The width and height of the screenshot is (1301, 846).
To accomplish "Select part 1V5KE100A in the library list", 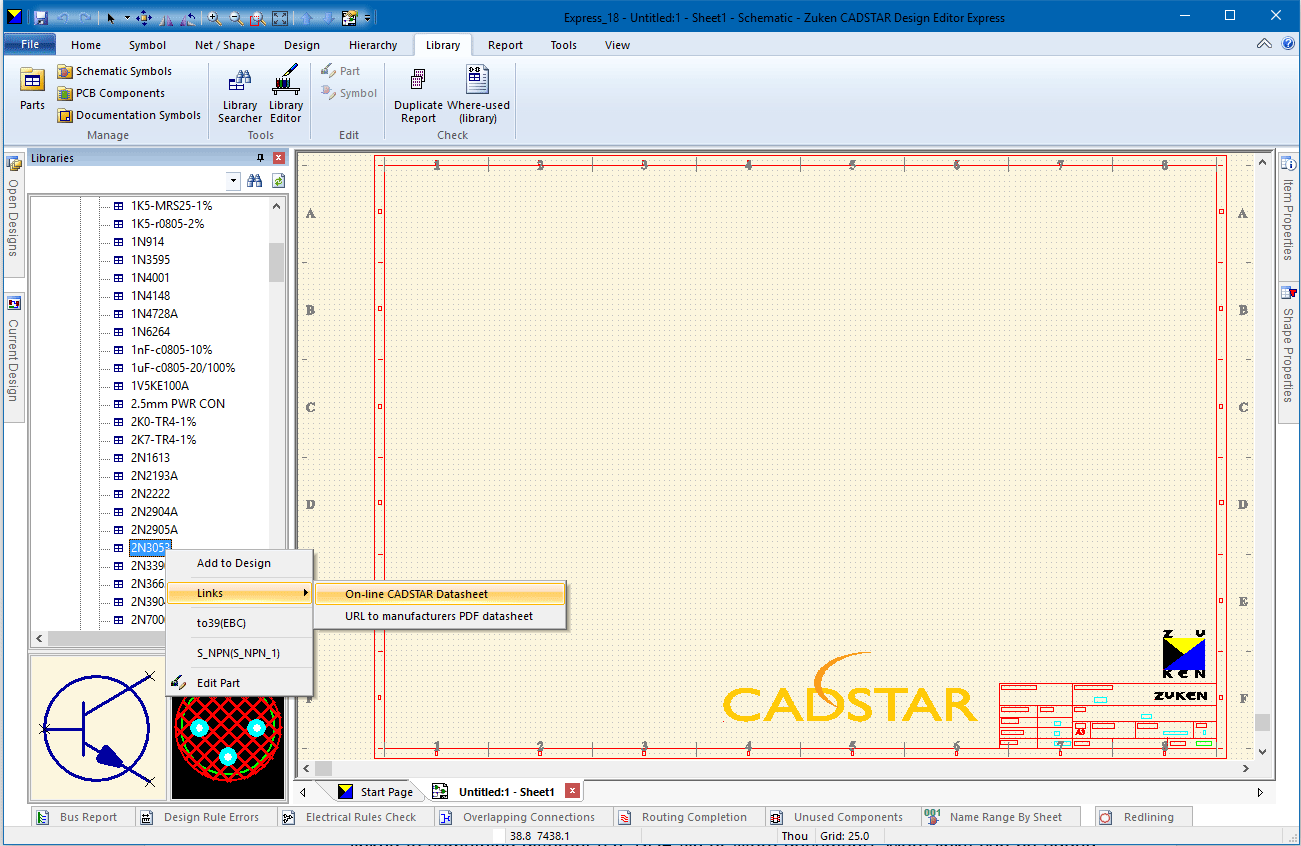I will pyautogui.click(x=160, y=386).
